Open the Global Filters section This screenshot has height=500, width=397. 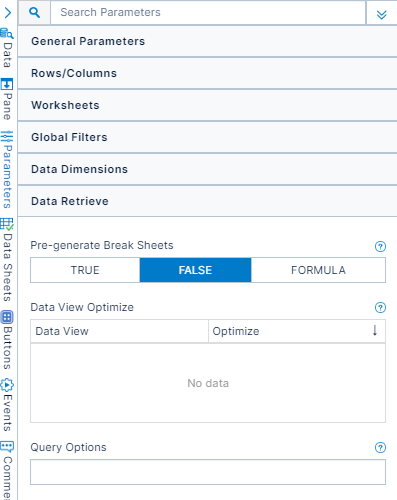[x=207, y=137]
